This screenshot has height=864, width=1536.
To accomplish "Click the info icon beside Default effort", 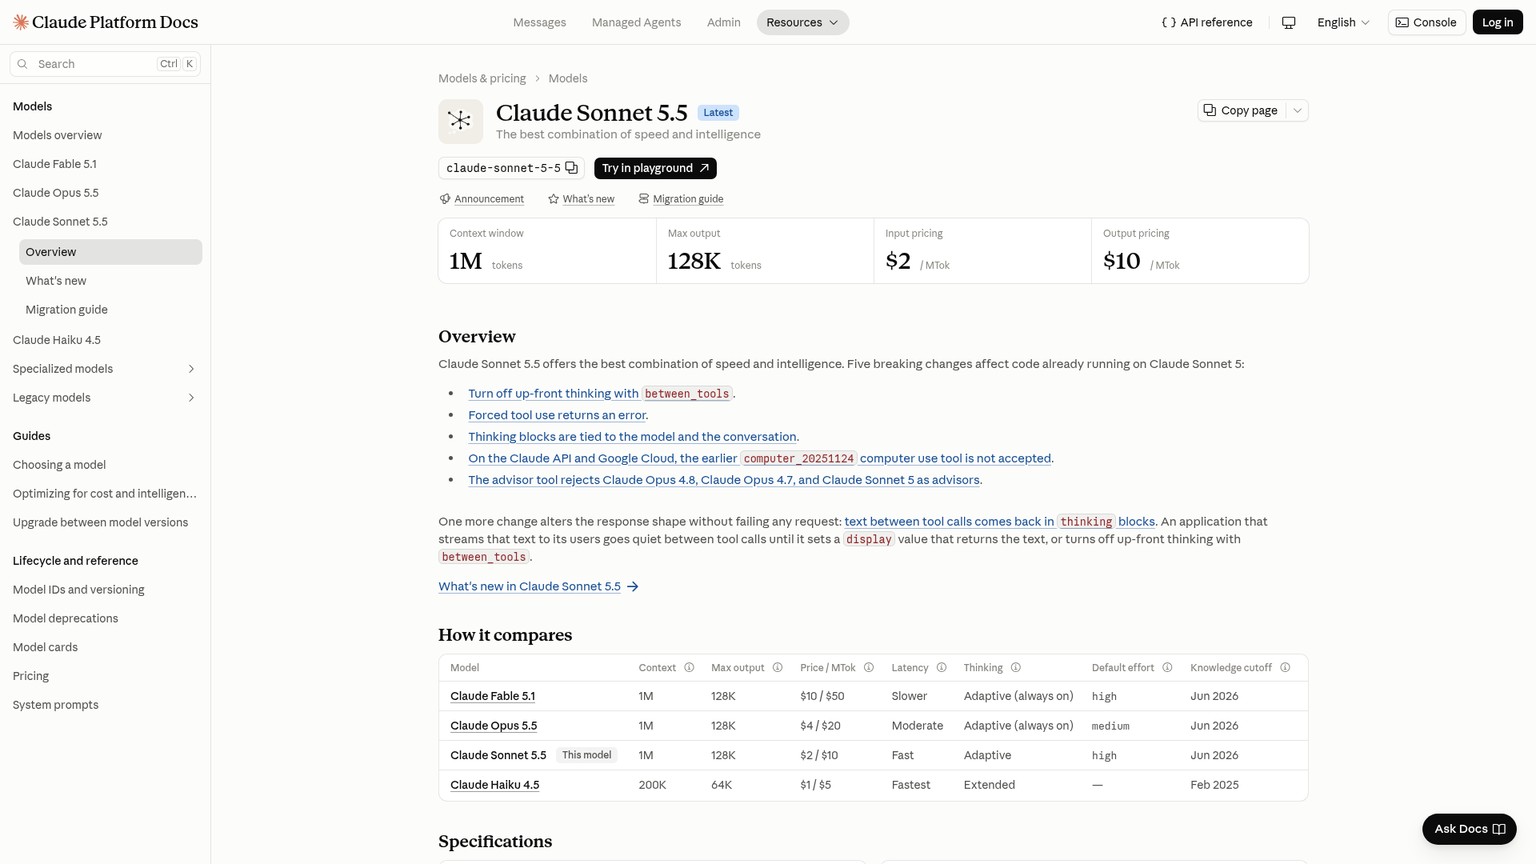I will tap(1167, 668).
